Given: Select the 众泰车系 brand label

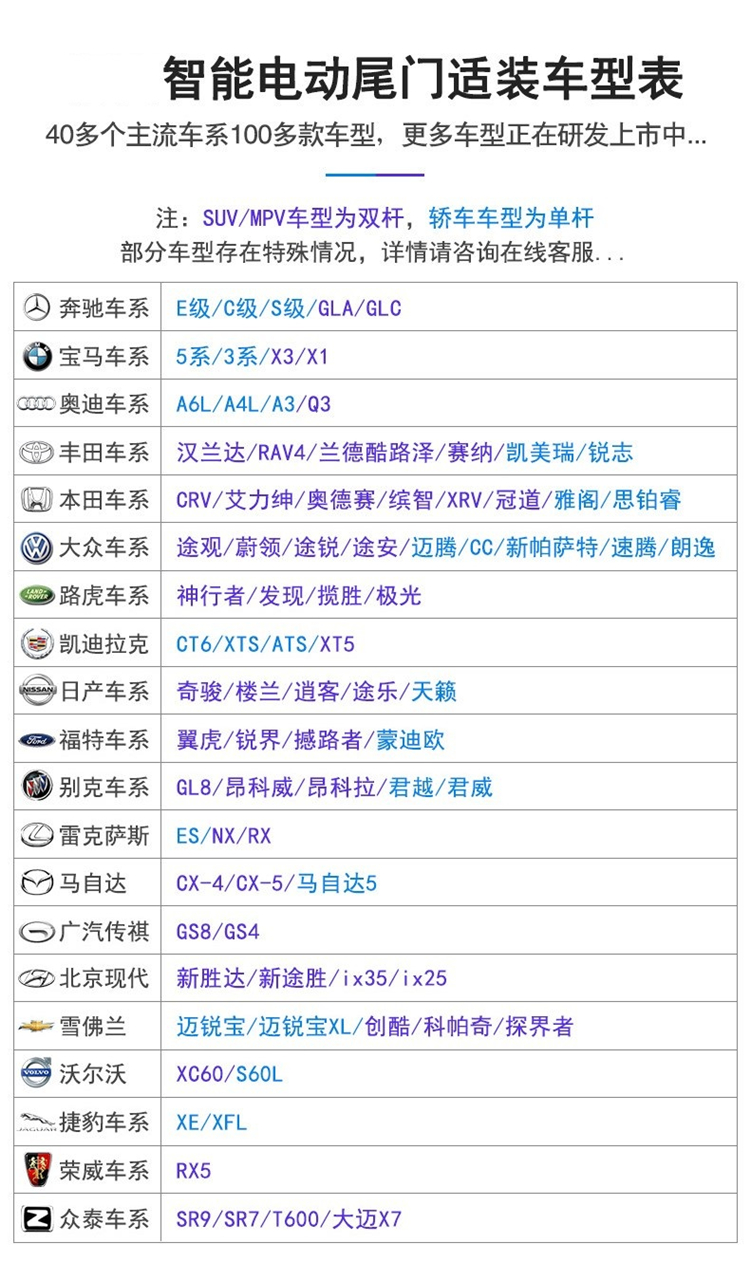Looking at the screenshot, I should 103,1219.
